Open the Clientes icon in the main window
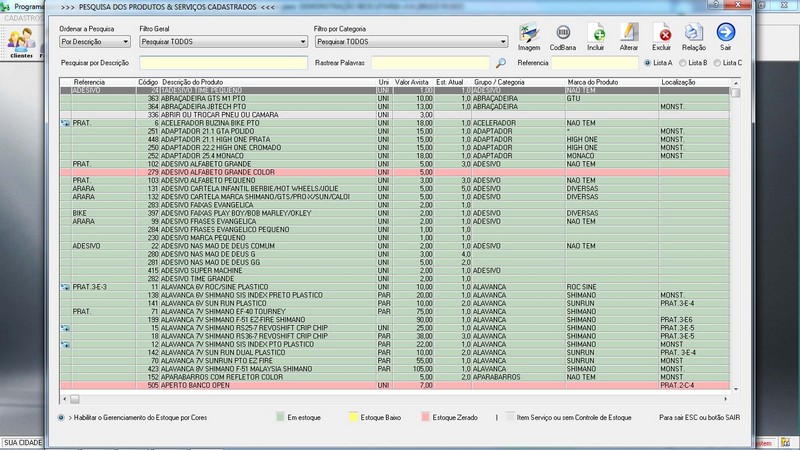800x450 pixels. pos(21,43)
